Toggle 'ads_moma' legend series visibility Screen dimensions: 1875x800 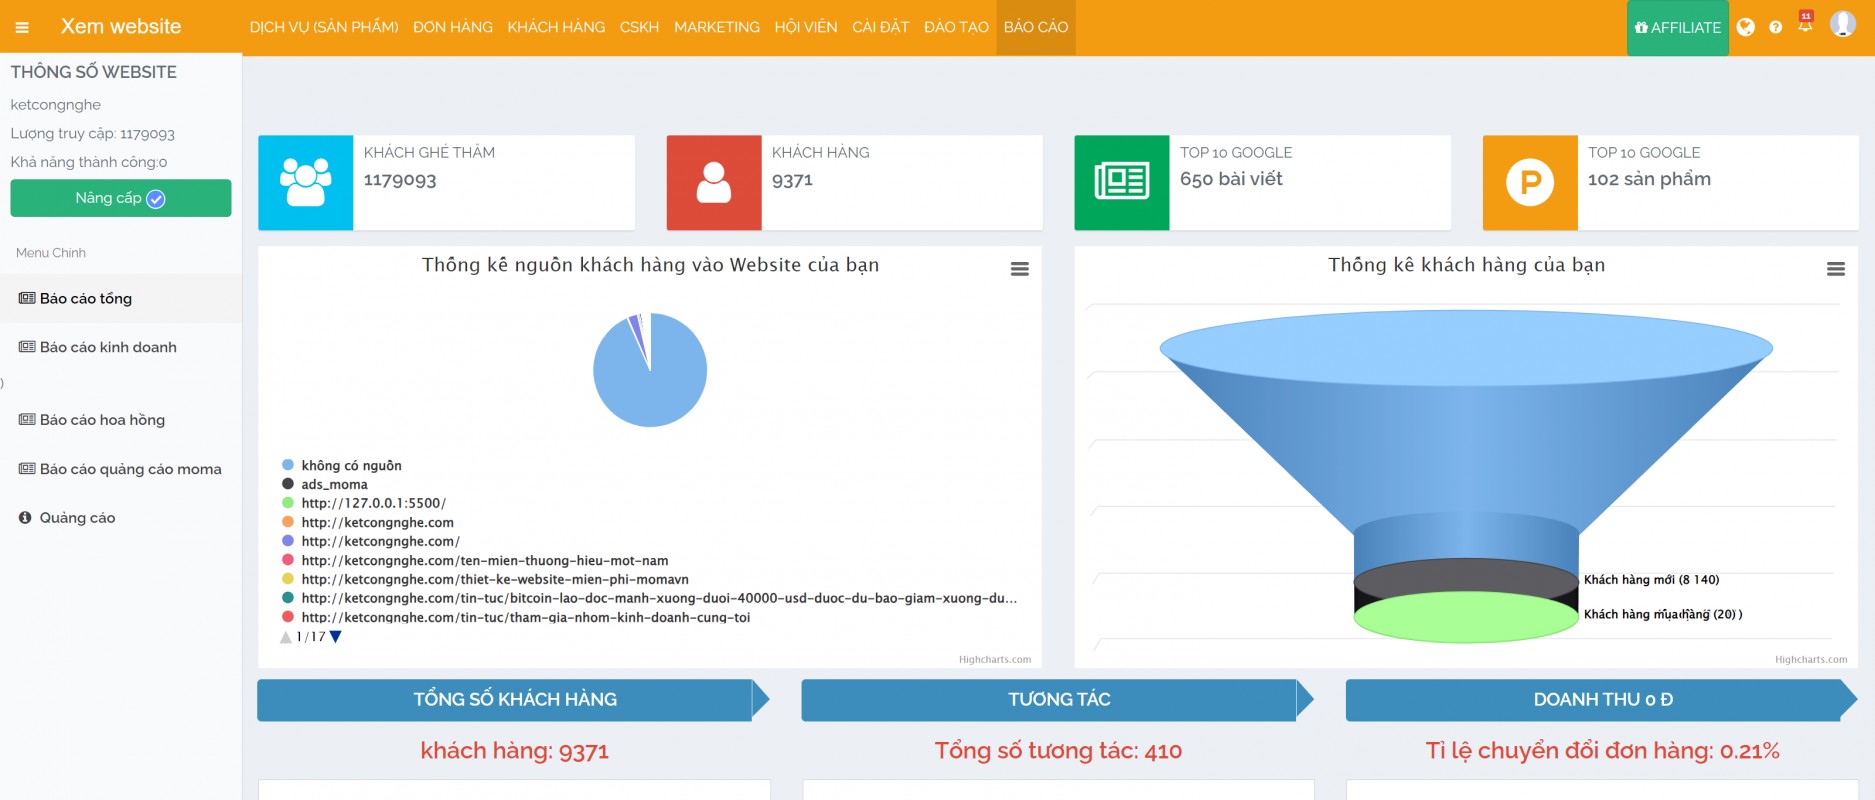334,485
